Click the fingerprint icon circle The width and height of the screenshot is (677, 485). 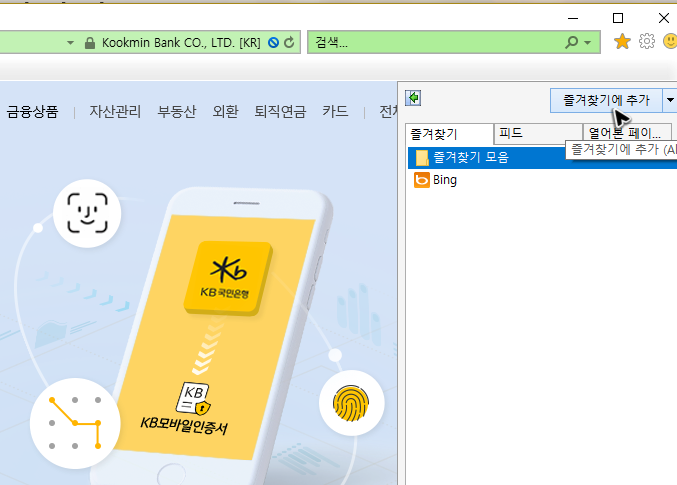click(351, 404)
